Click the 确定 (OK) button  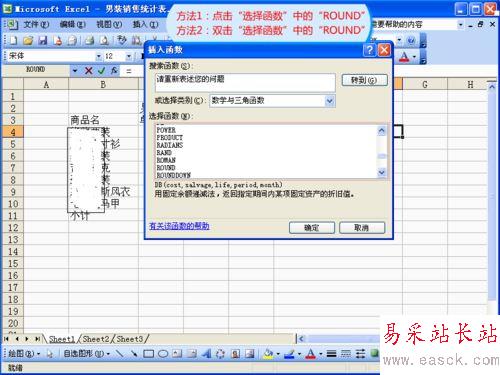(312, 228)
